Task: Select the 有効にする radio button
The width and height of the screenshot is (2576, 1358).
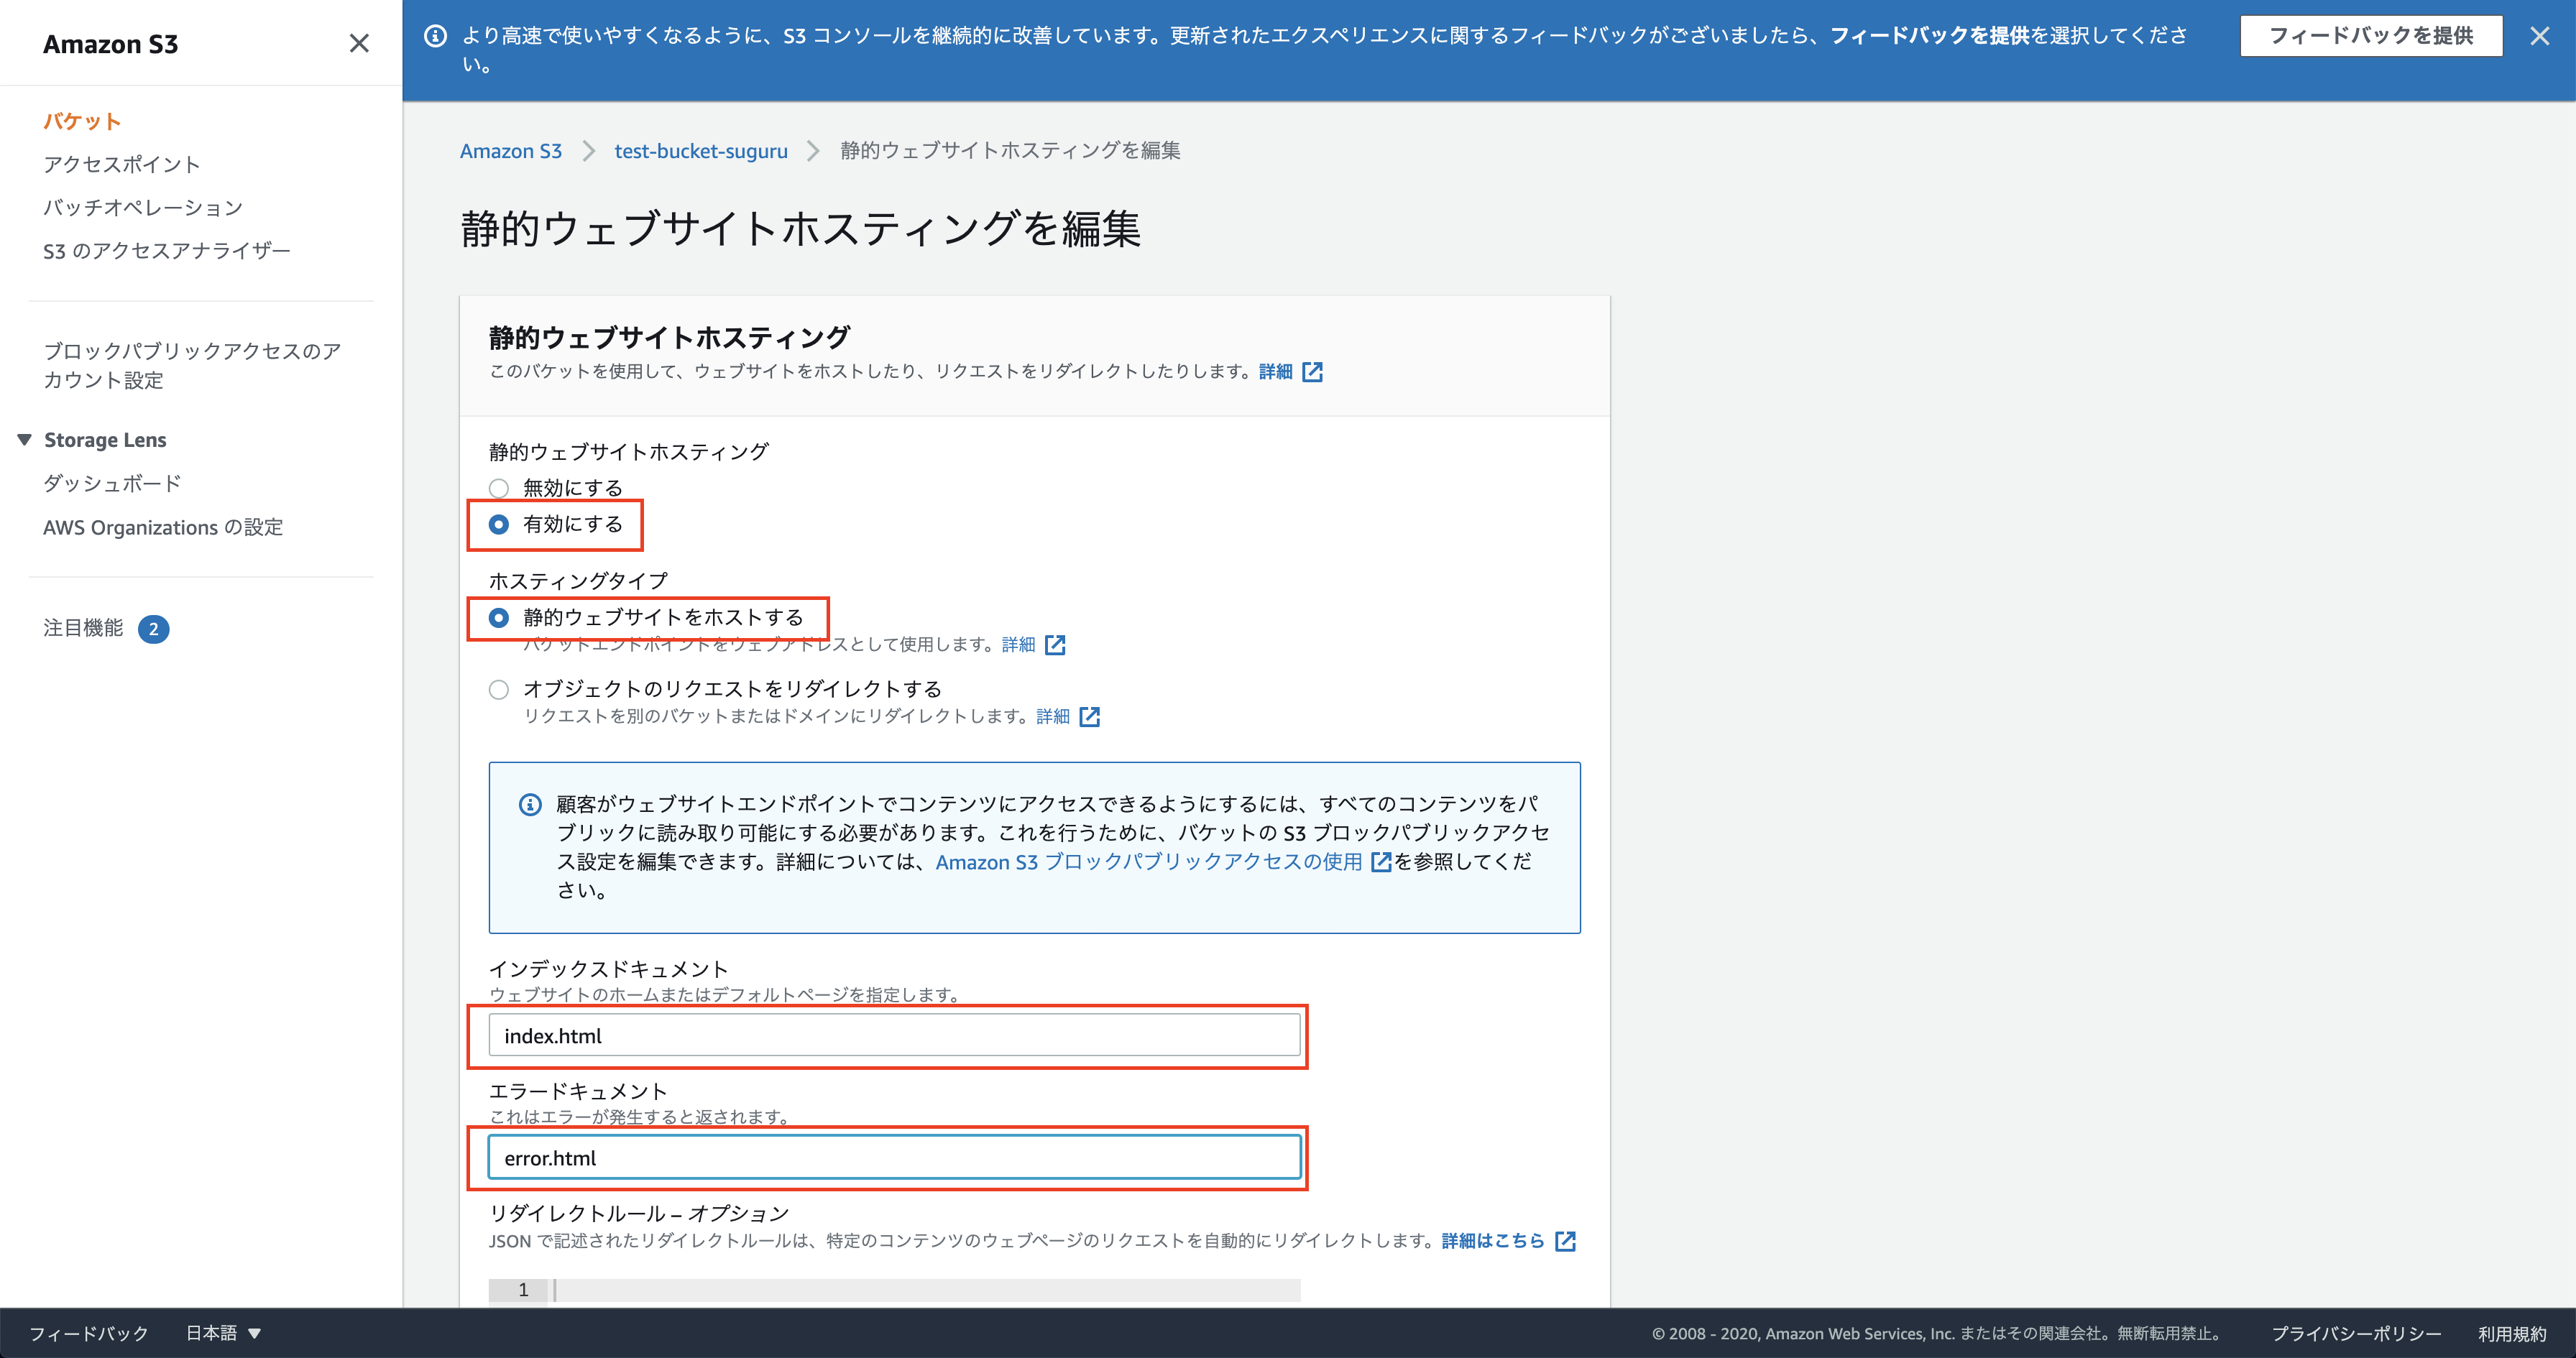Action: tap(499, 525)
